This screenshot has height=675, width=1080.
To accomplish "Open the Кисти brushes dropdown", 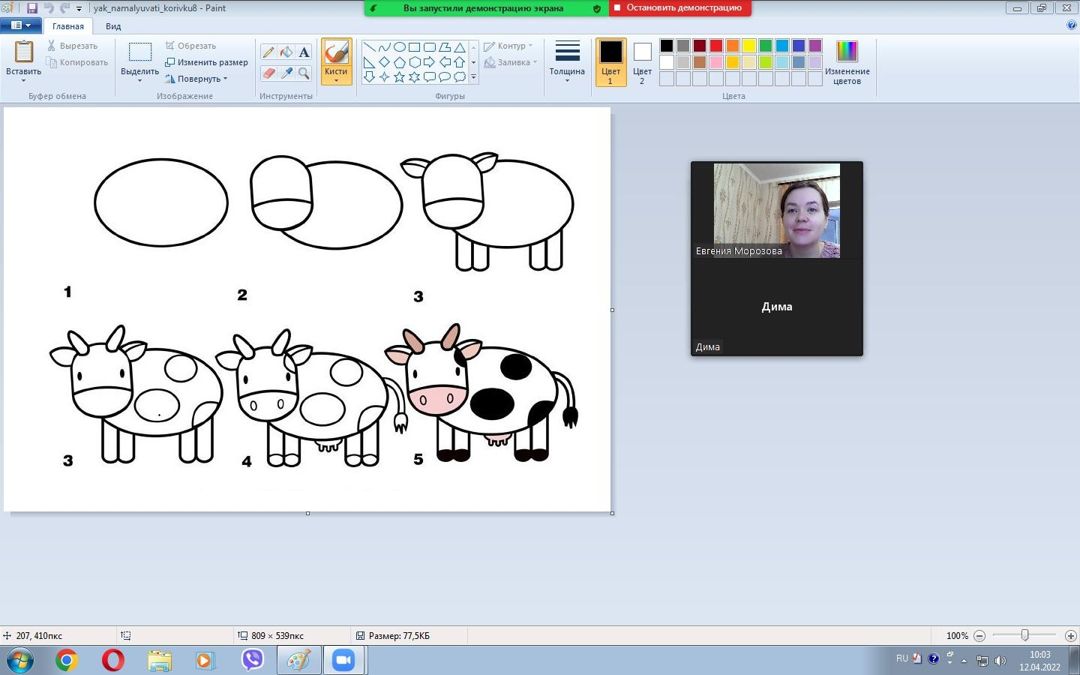I will (x=336, y=62).
